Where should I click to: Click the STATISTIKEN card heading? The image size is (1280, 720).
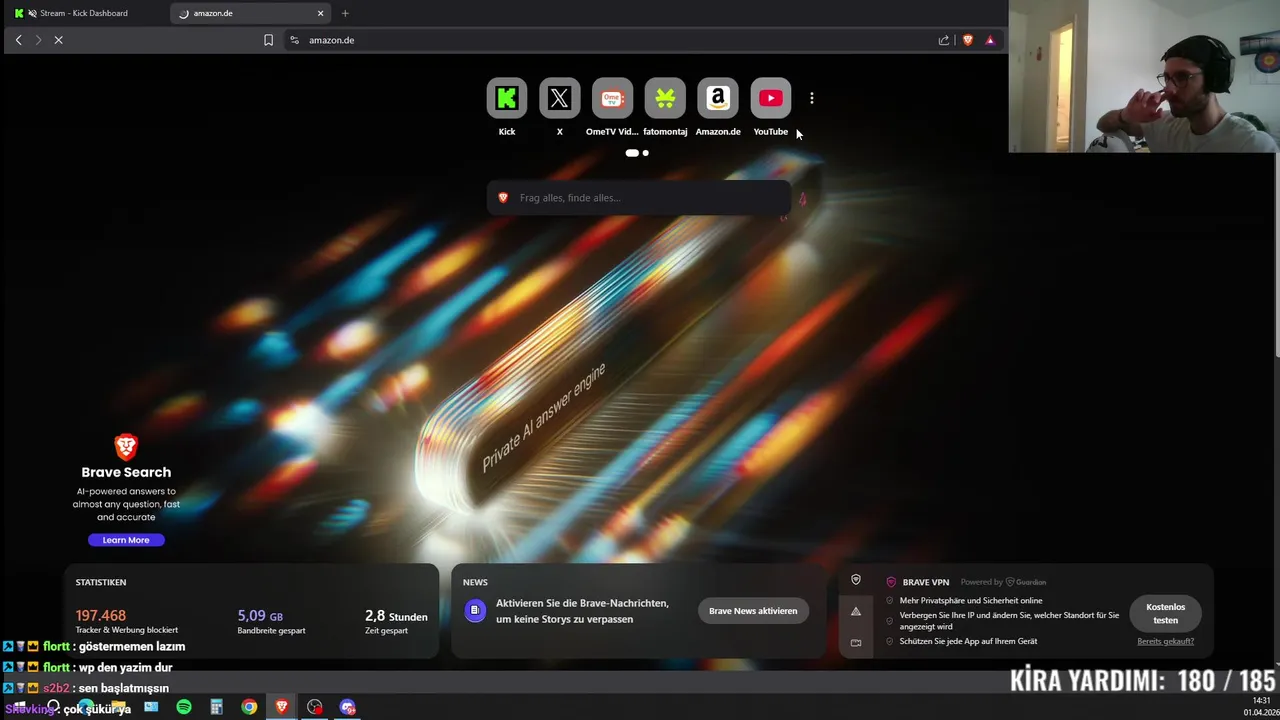click(x=101, y=582)
